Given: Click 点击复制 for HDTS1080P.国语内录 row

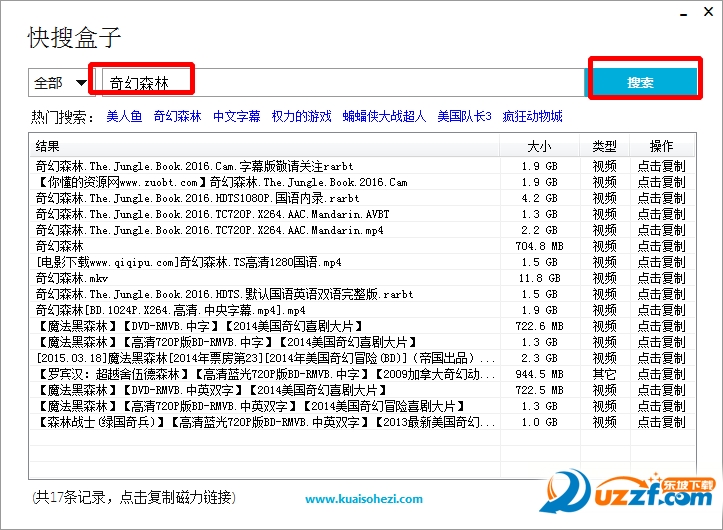Looking at the screenshot, I should [662, 198].
